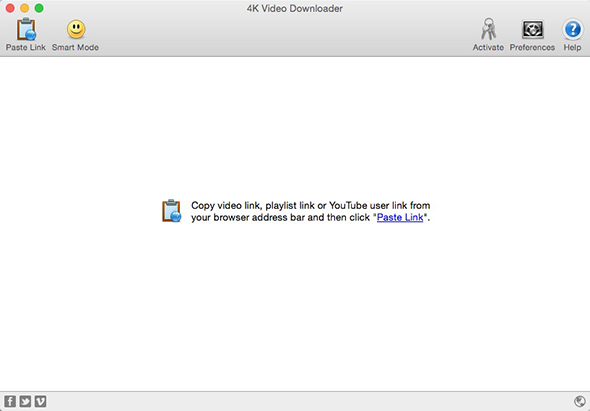The width and height of the screenshot is (590, 411).
Task: Open Activate using the keys icon
Action: [x=488, y=29]
